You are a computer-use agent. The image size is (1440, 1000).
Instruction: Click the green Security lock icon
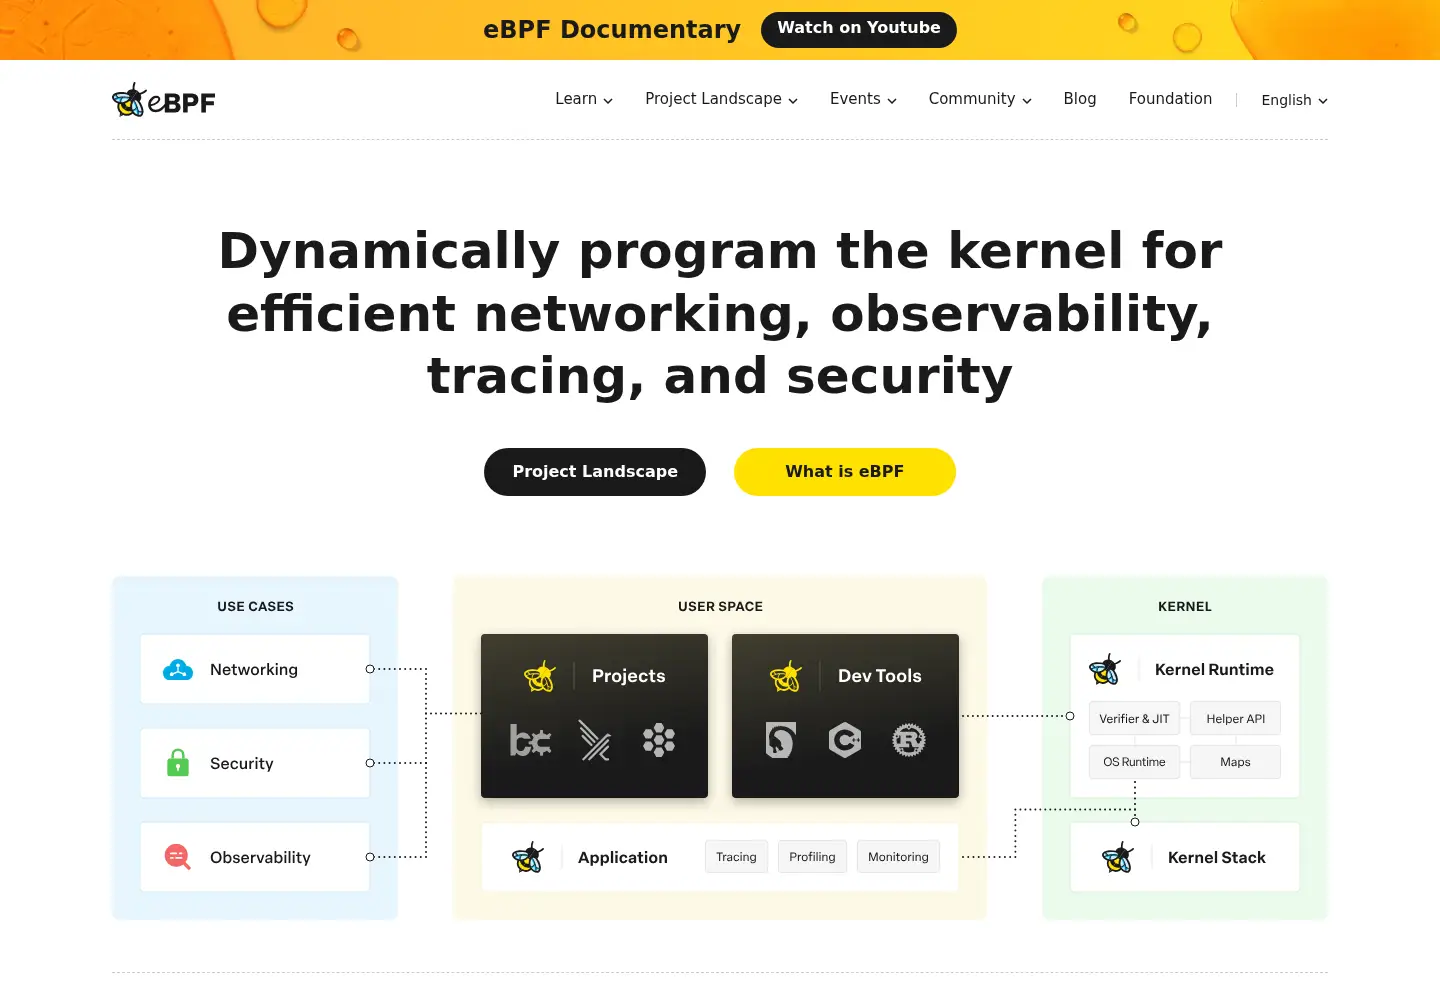tap(178, 763)
